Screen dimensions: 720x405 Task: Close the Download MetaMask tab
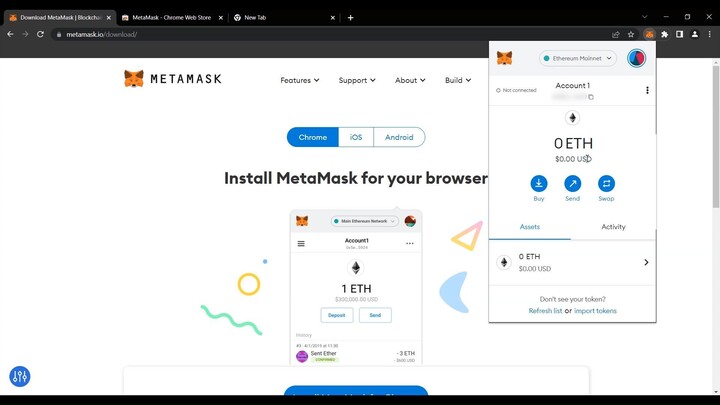click(109, 17)
